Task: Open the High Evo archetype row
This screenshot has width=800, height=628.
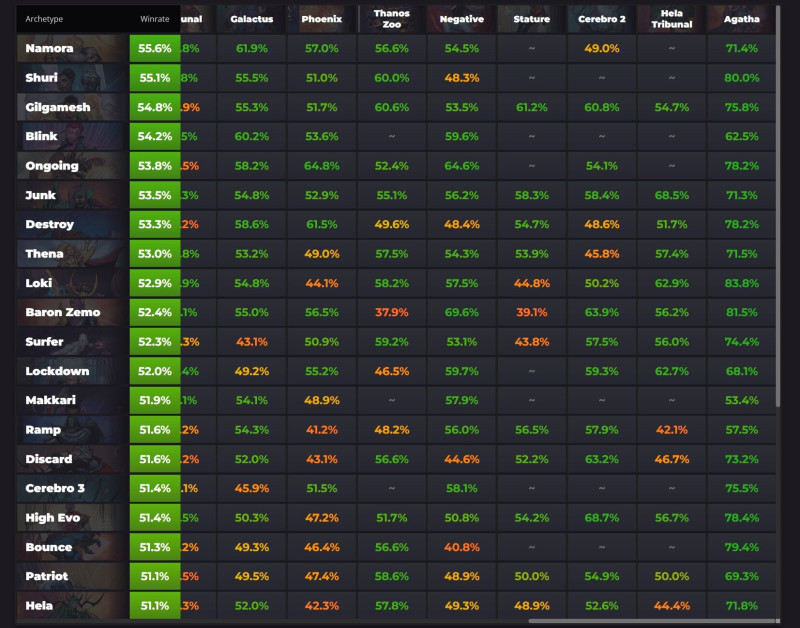Action: [72, 518]
